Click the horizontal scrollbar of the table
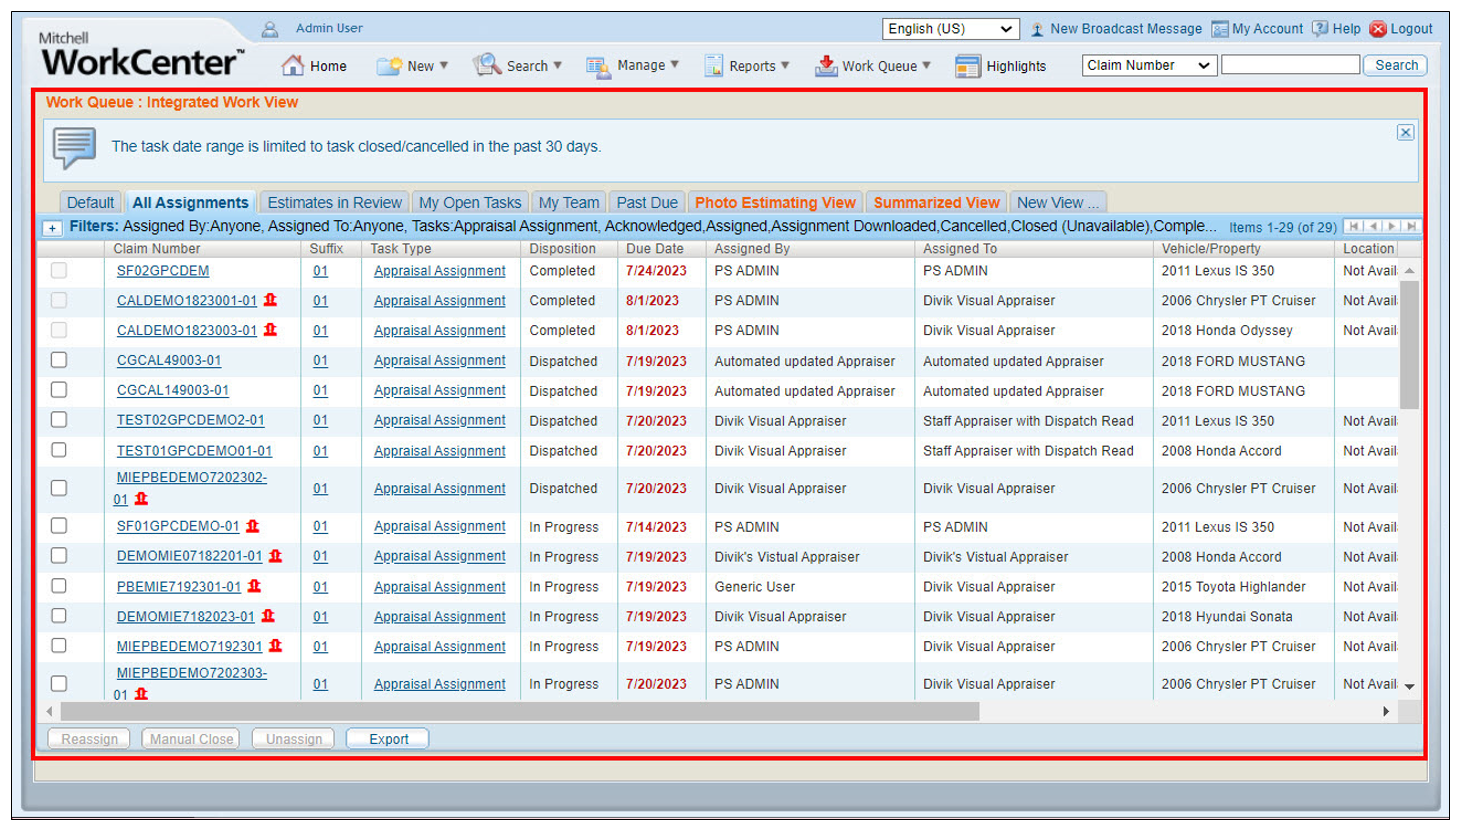Image resolution: width=1462 pixels, height=832 pixels. pos(520,711)
